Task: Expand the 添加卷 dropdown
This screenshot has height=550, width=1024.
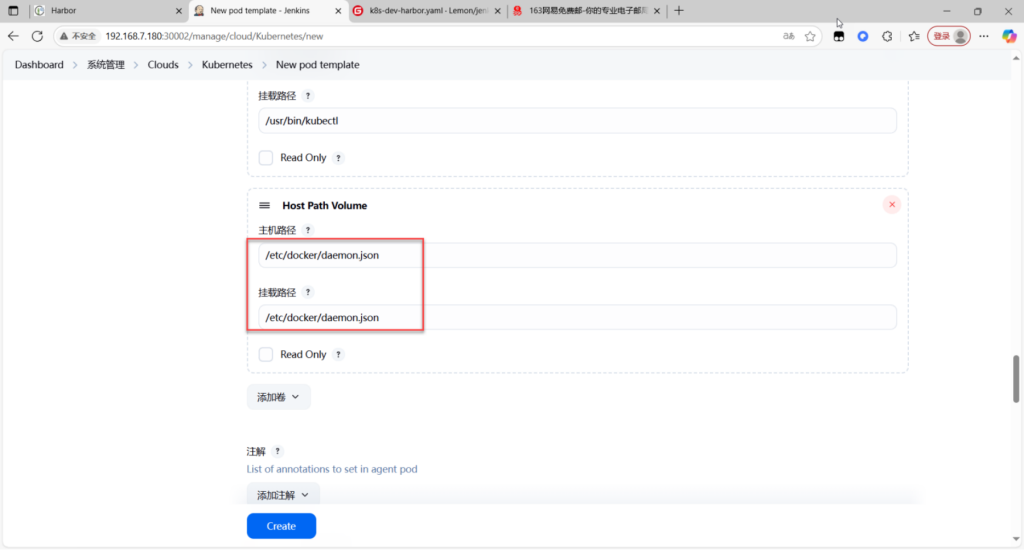Action: (x=278, y=397)
